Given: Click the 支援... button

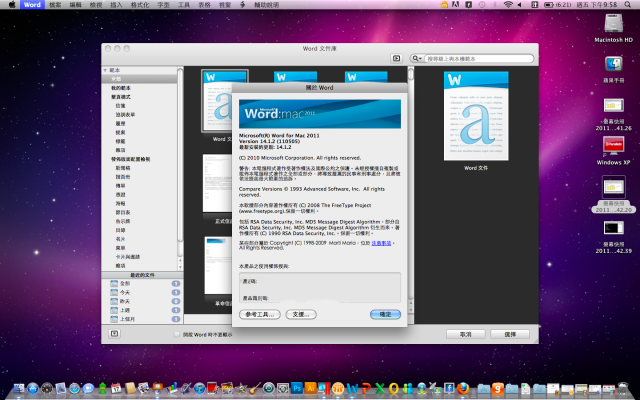Looking at the screenshot, I should coord(301,314).
